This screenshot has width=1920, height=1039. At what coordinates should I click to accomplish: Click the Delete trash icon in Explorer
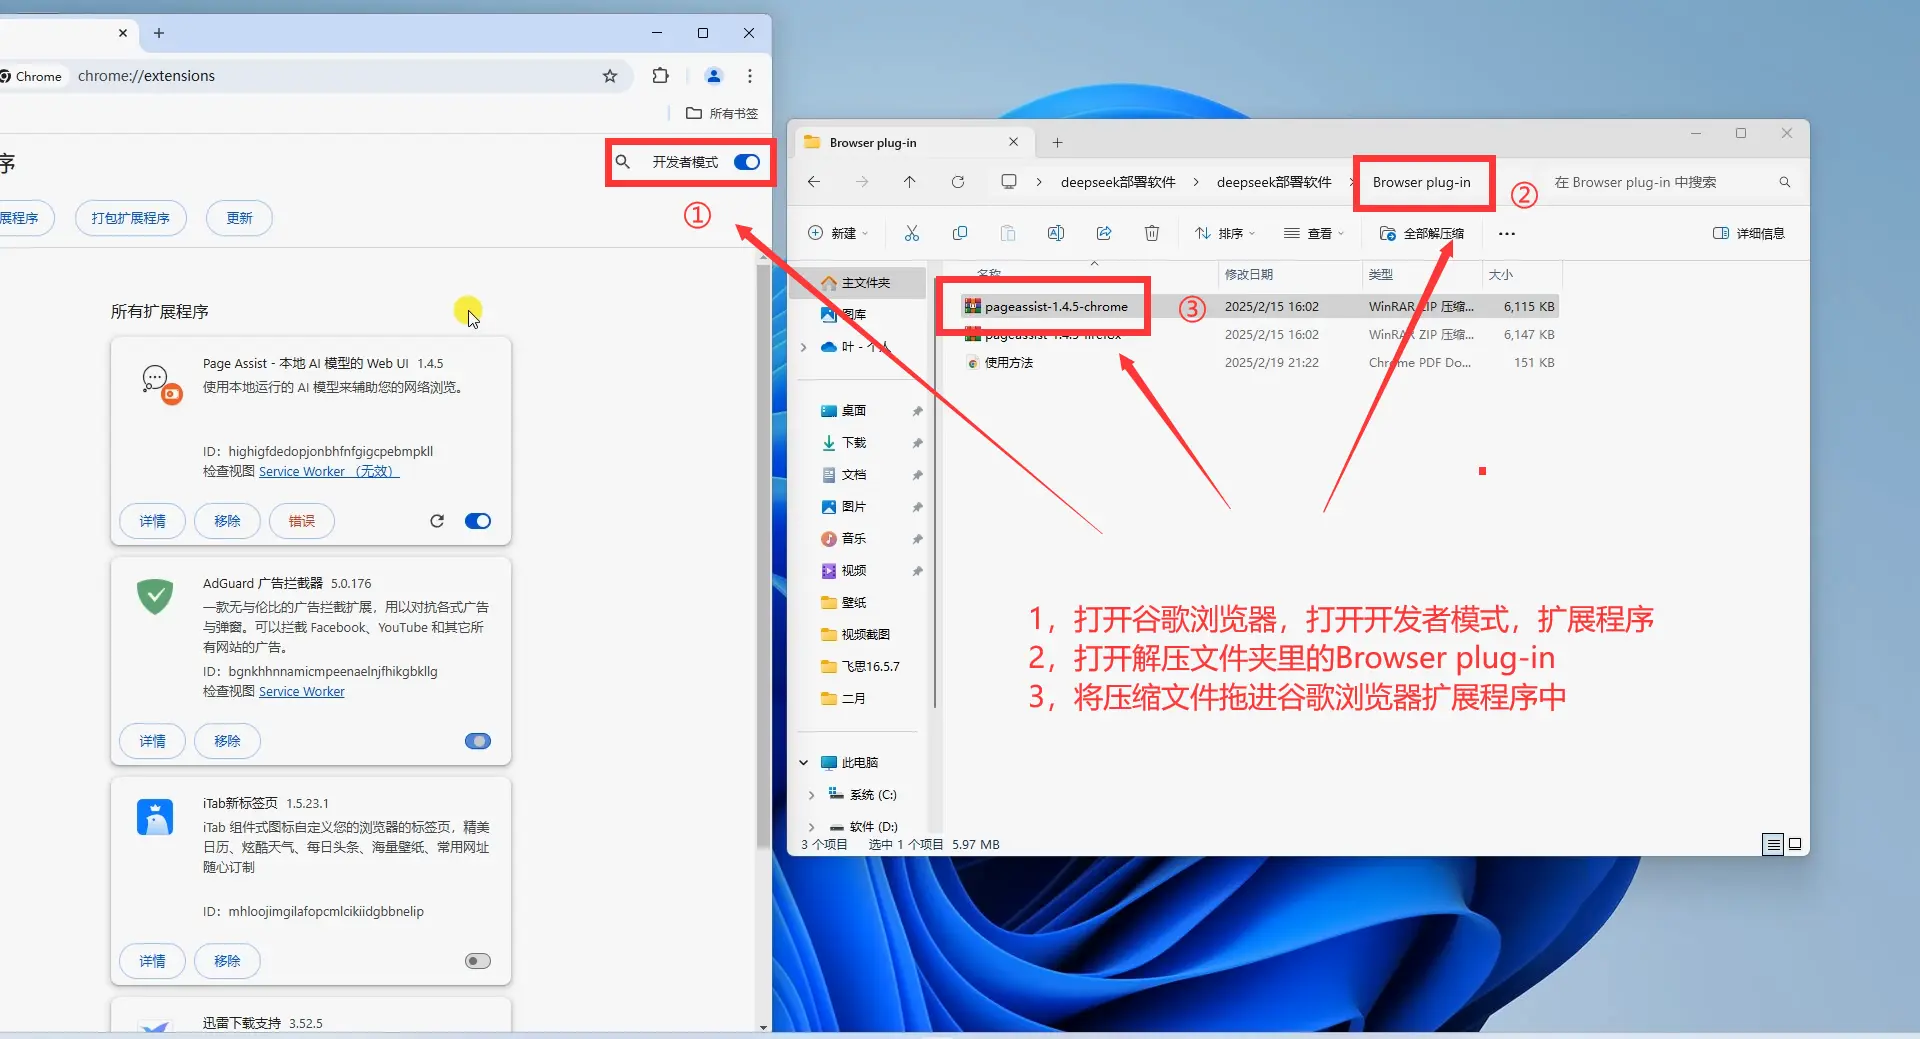click(1152, 233)
